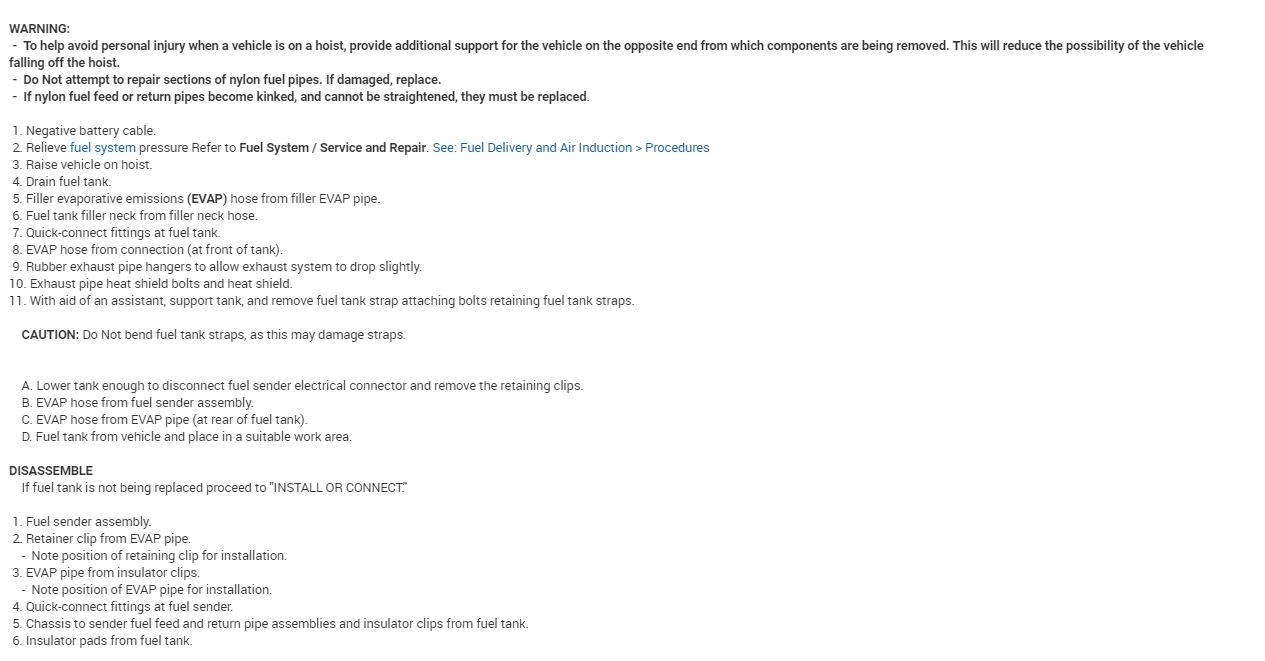1265x661 pixels.
Task: Click the bold "(EVAP)" text in step 5
Action: pos(207,199)
